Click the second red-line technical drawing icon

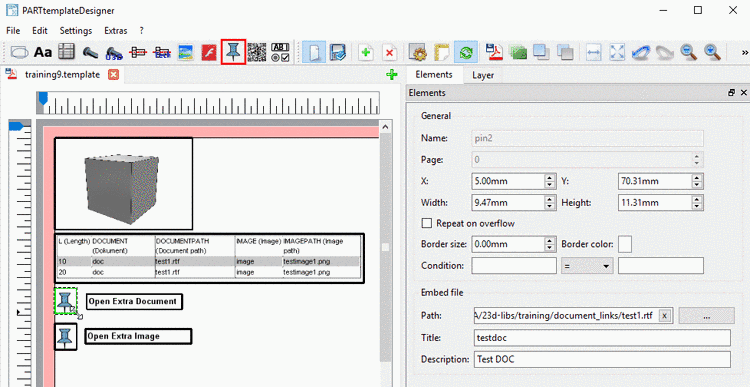click(162, 52)
